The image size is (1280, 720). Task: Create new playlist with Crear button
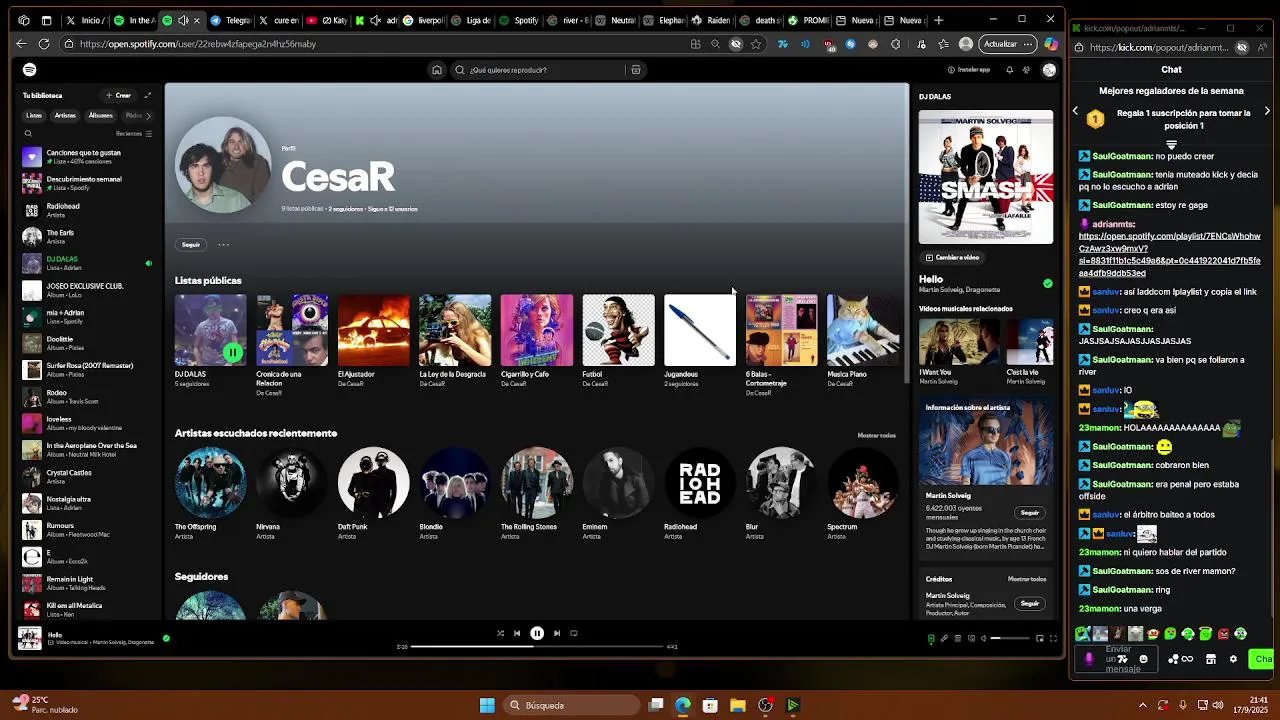pos(118,95)
